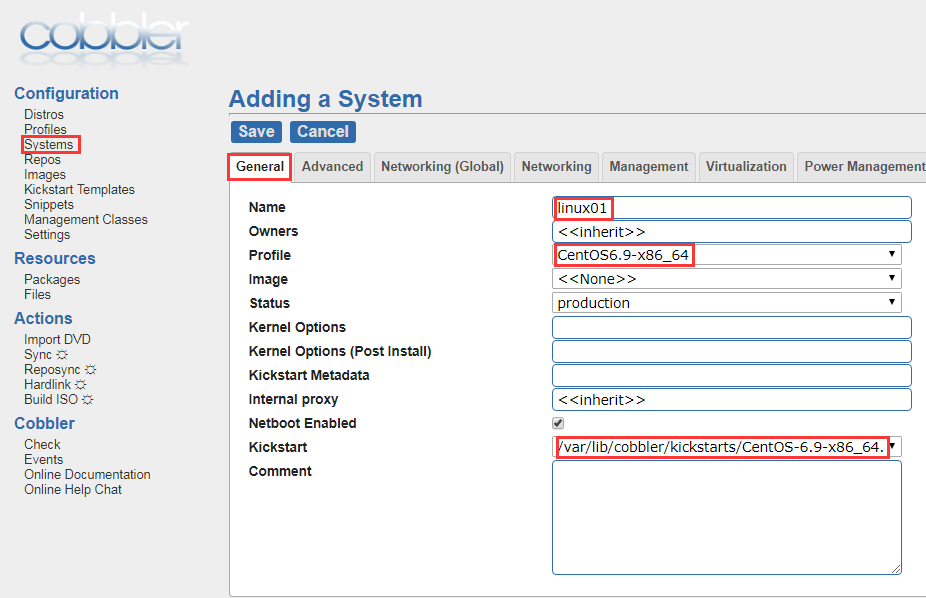Open the Snippets link
This screenshot has height=598, width=926.
(49, 205)
